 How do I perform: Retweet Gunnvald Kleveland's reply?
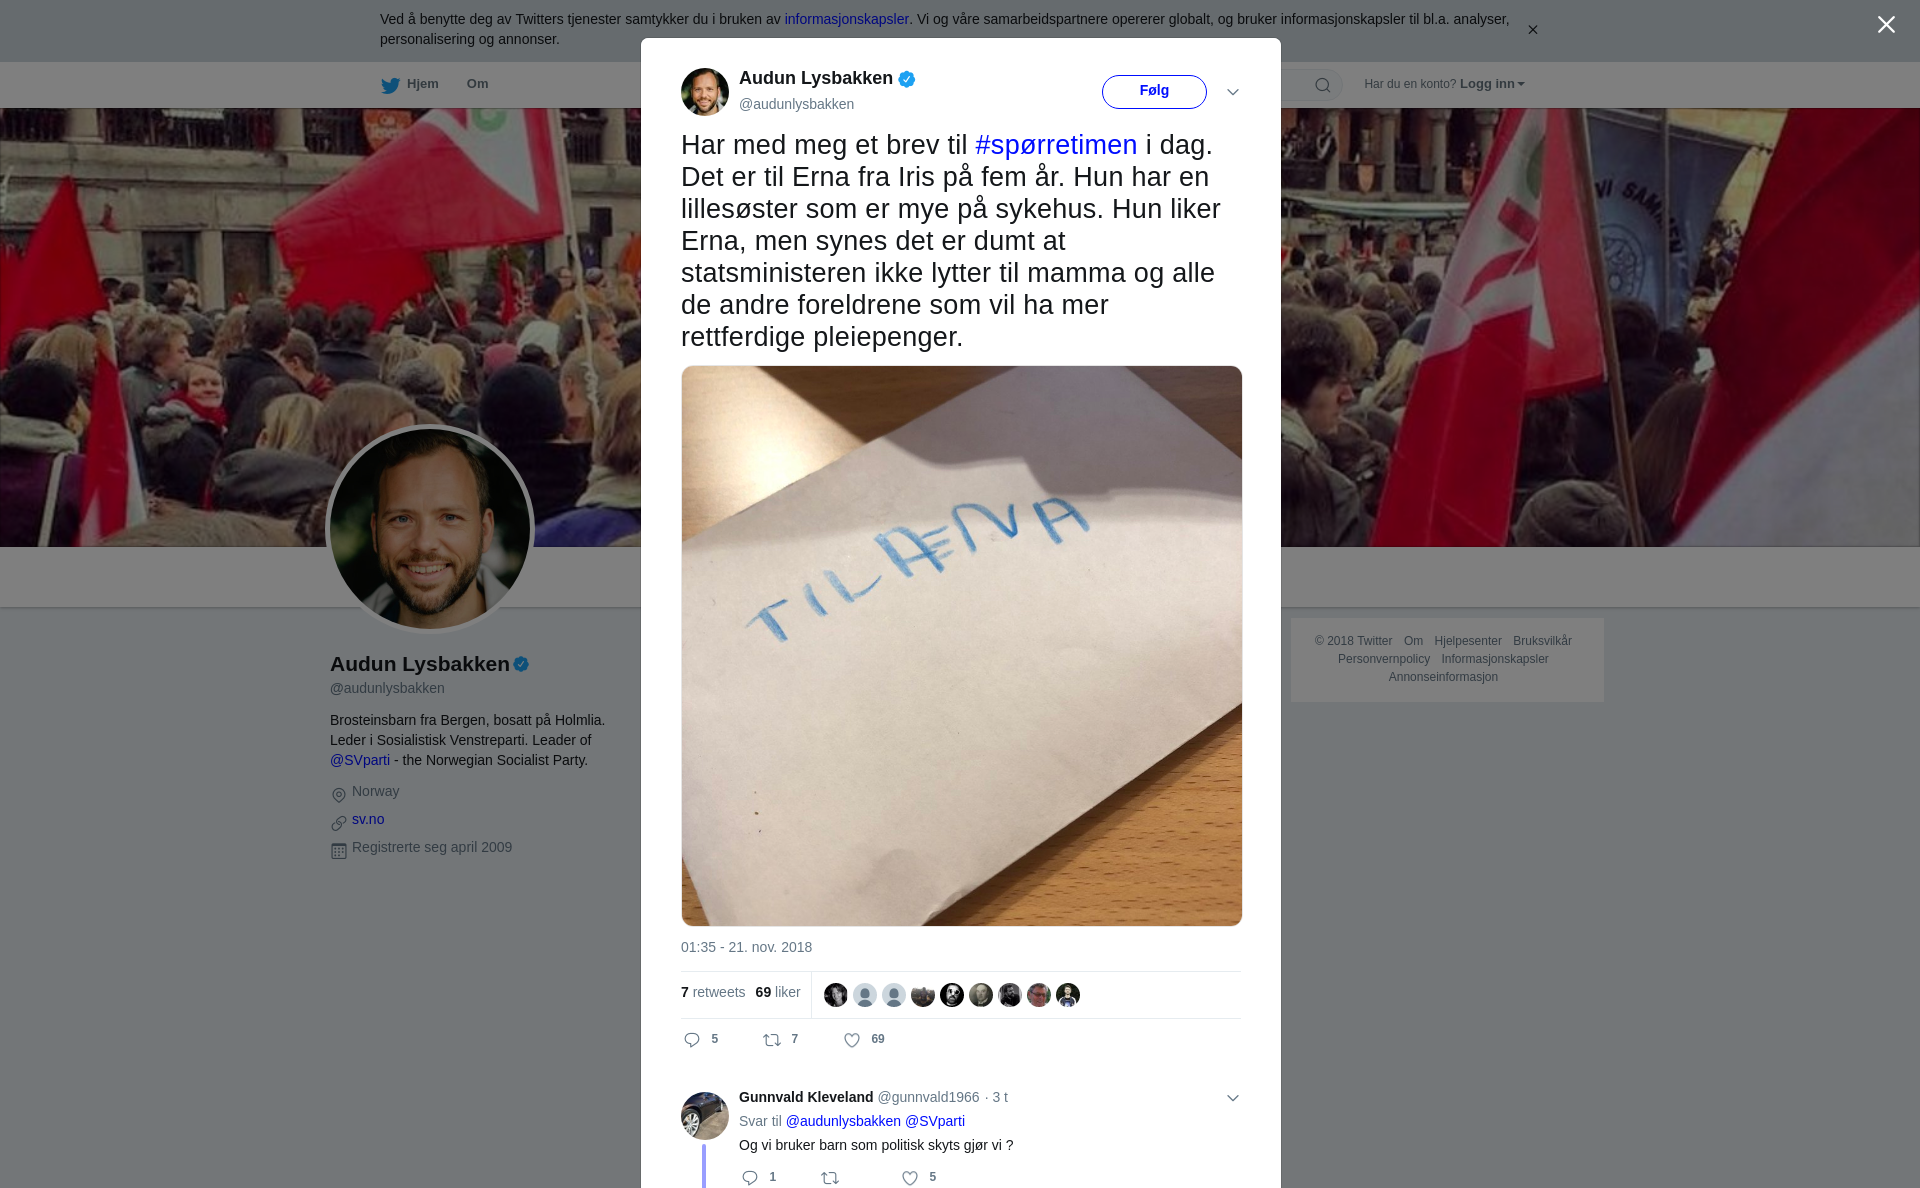[x=830, y=1178]
